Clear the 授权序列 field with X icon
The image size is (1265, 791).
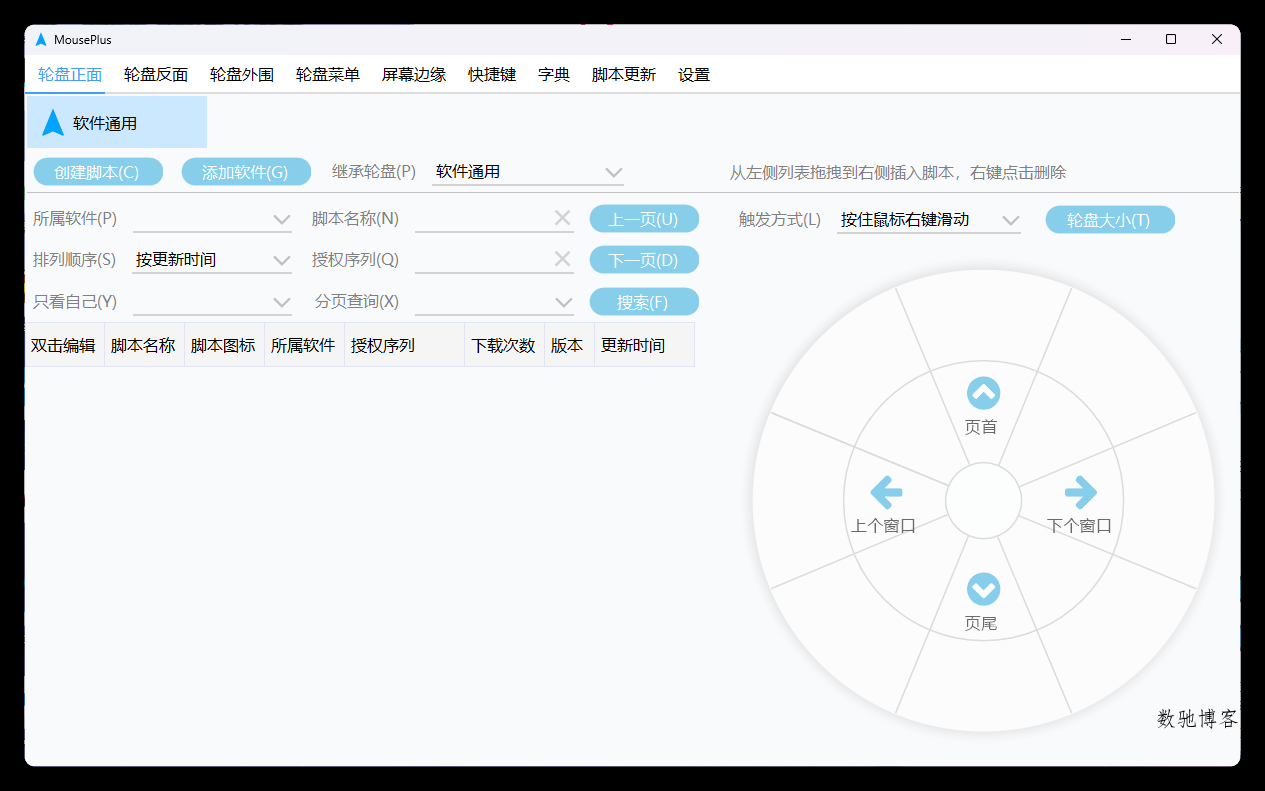tap(562, 259)
